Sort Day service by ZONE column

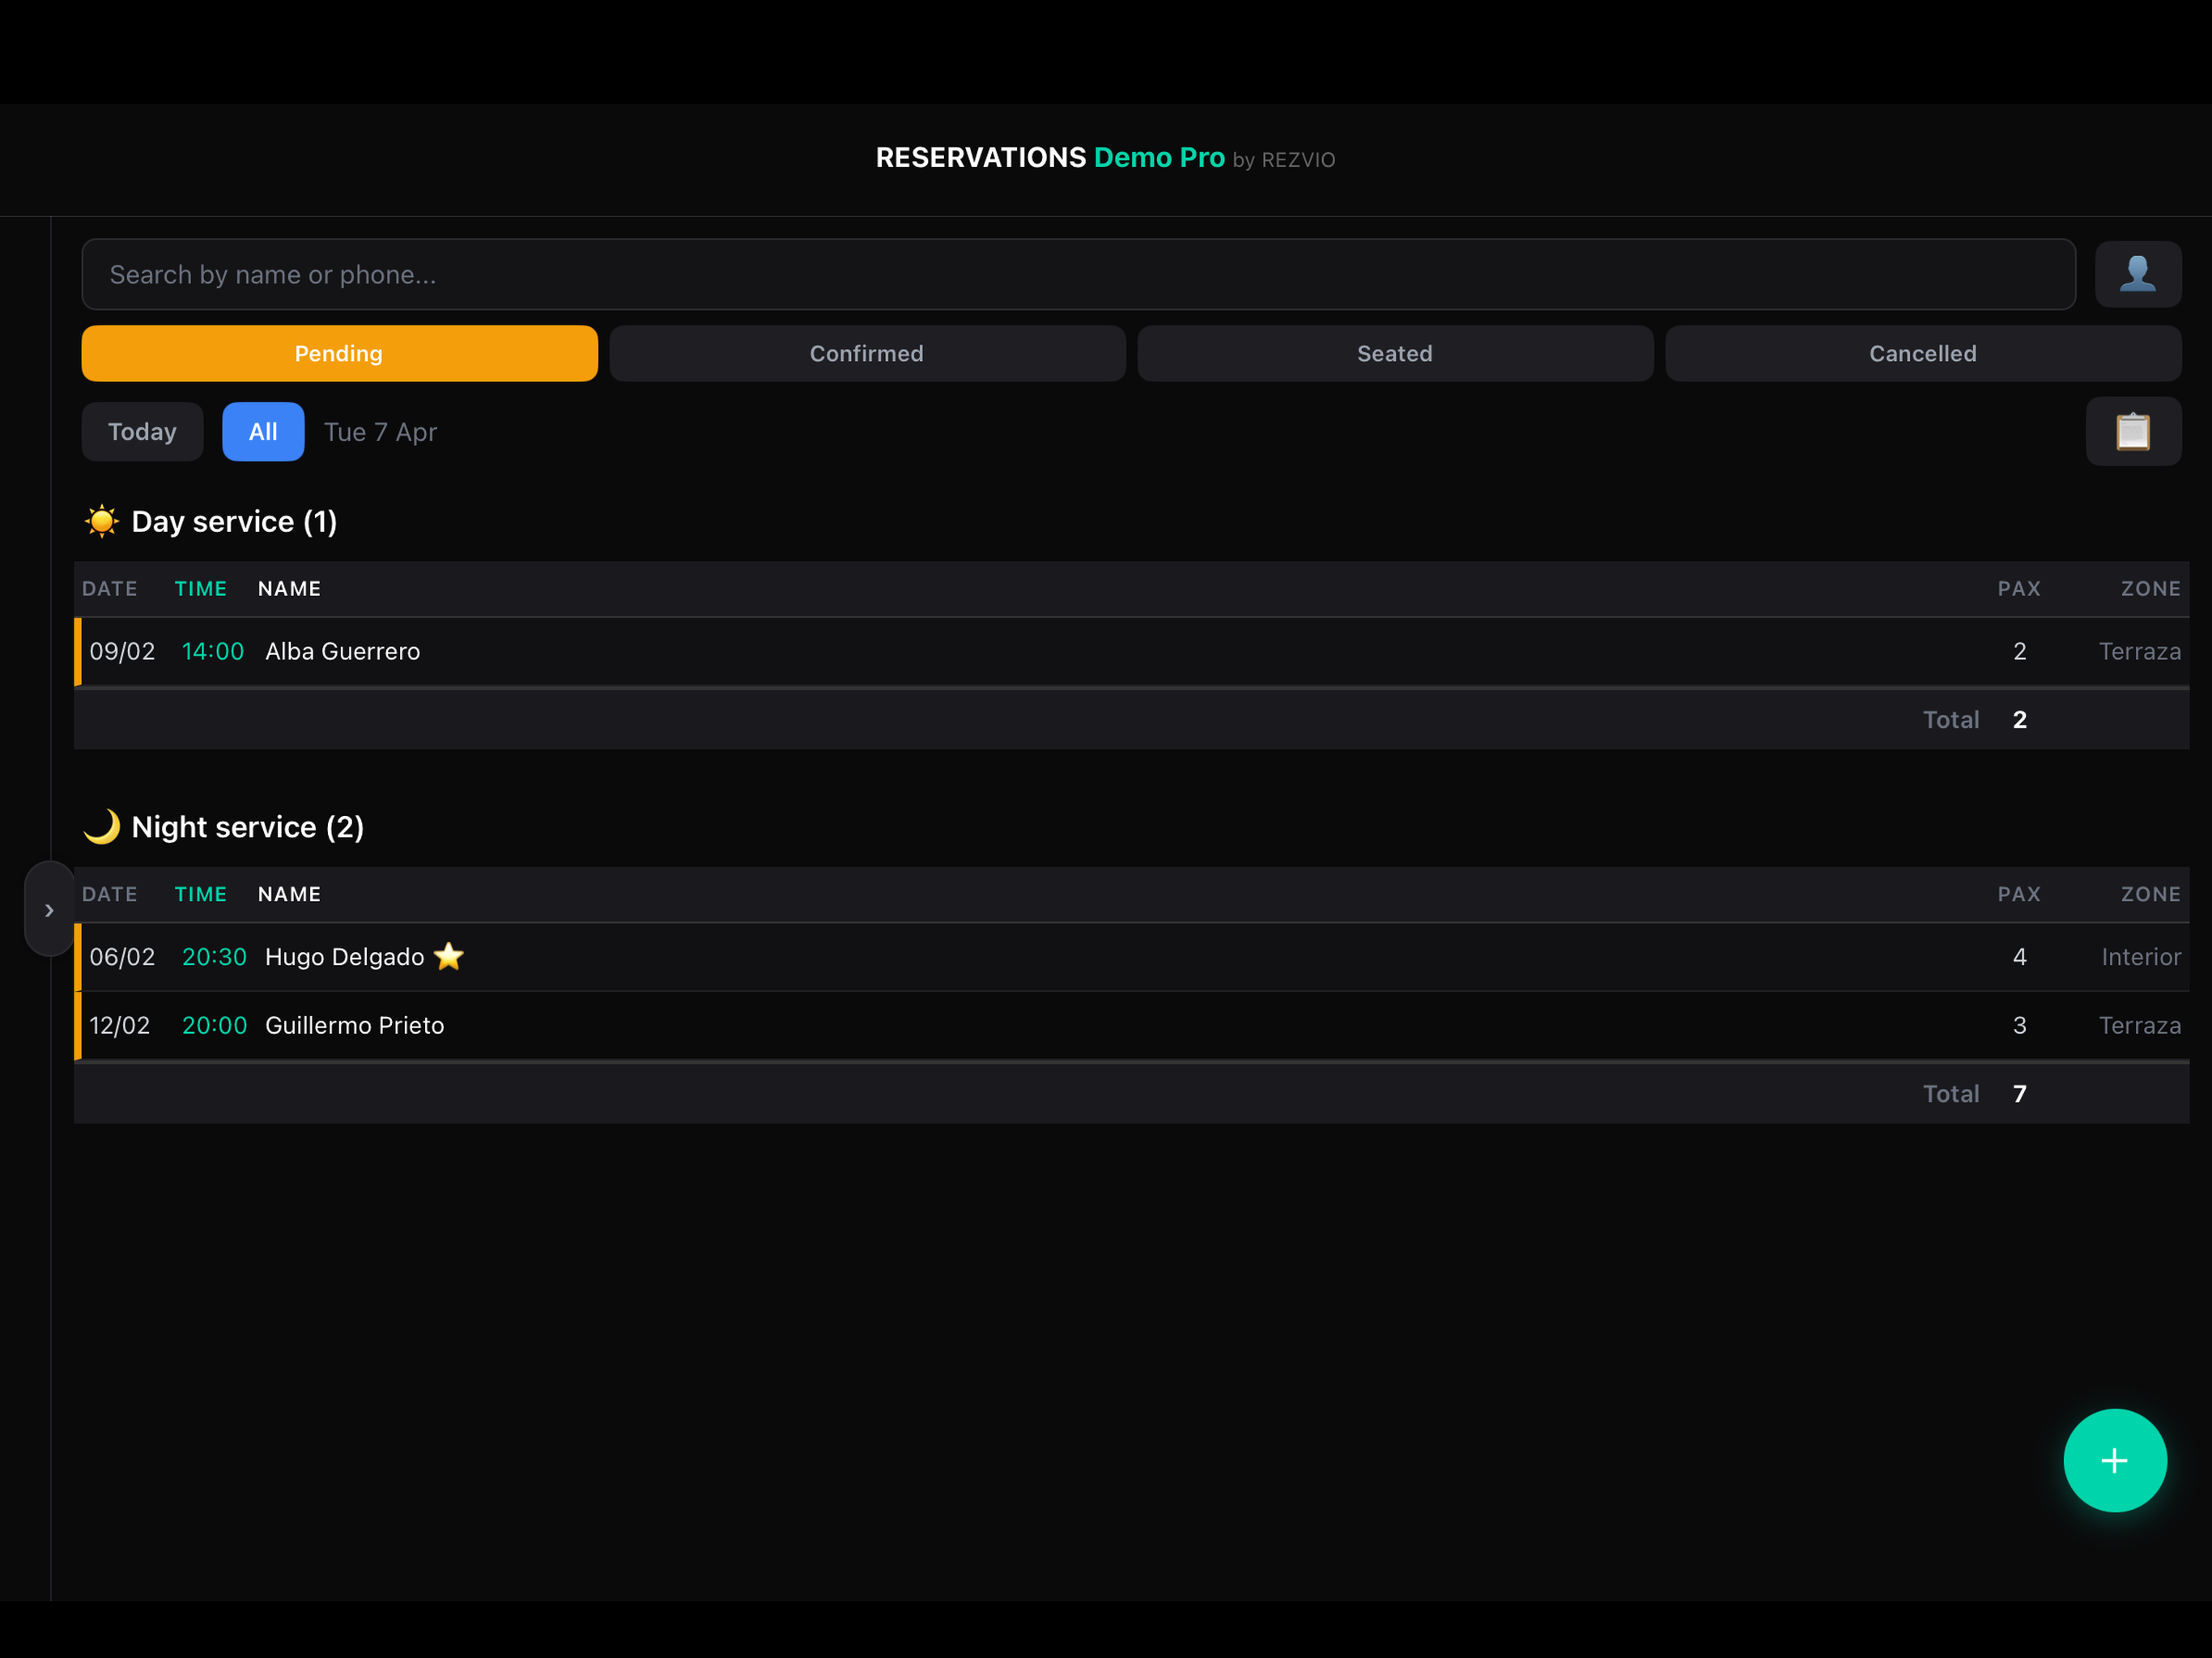coord(2151,588)
